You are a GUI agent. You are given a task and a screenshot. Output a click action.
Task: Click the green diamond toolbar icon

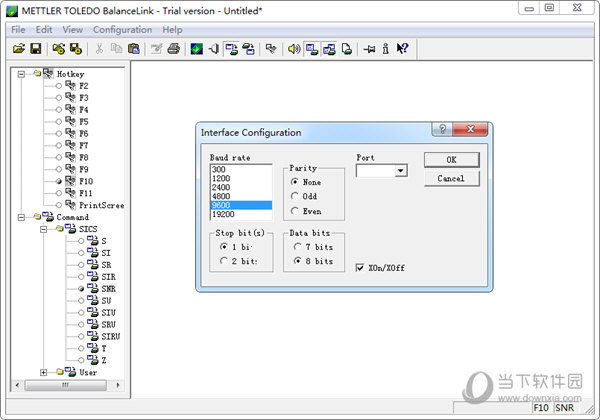tap(197, 49)
